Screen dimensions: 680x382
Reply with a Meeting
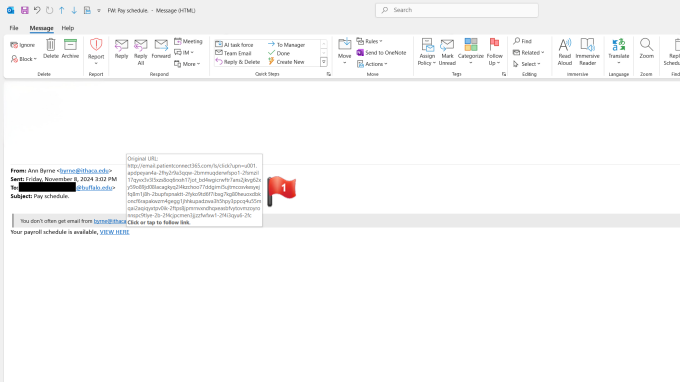pyautogui.click(x=188, y=41)
